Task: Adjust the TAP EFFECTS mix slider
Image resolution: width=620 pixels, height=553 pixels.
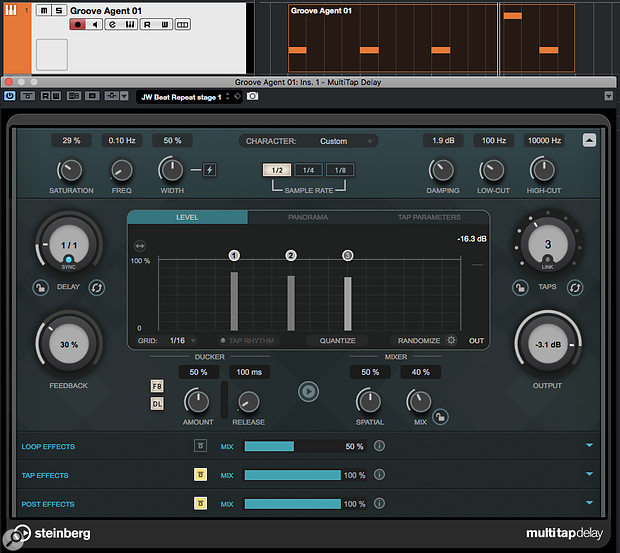Action: point(304,475)
